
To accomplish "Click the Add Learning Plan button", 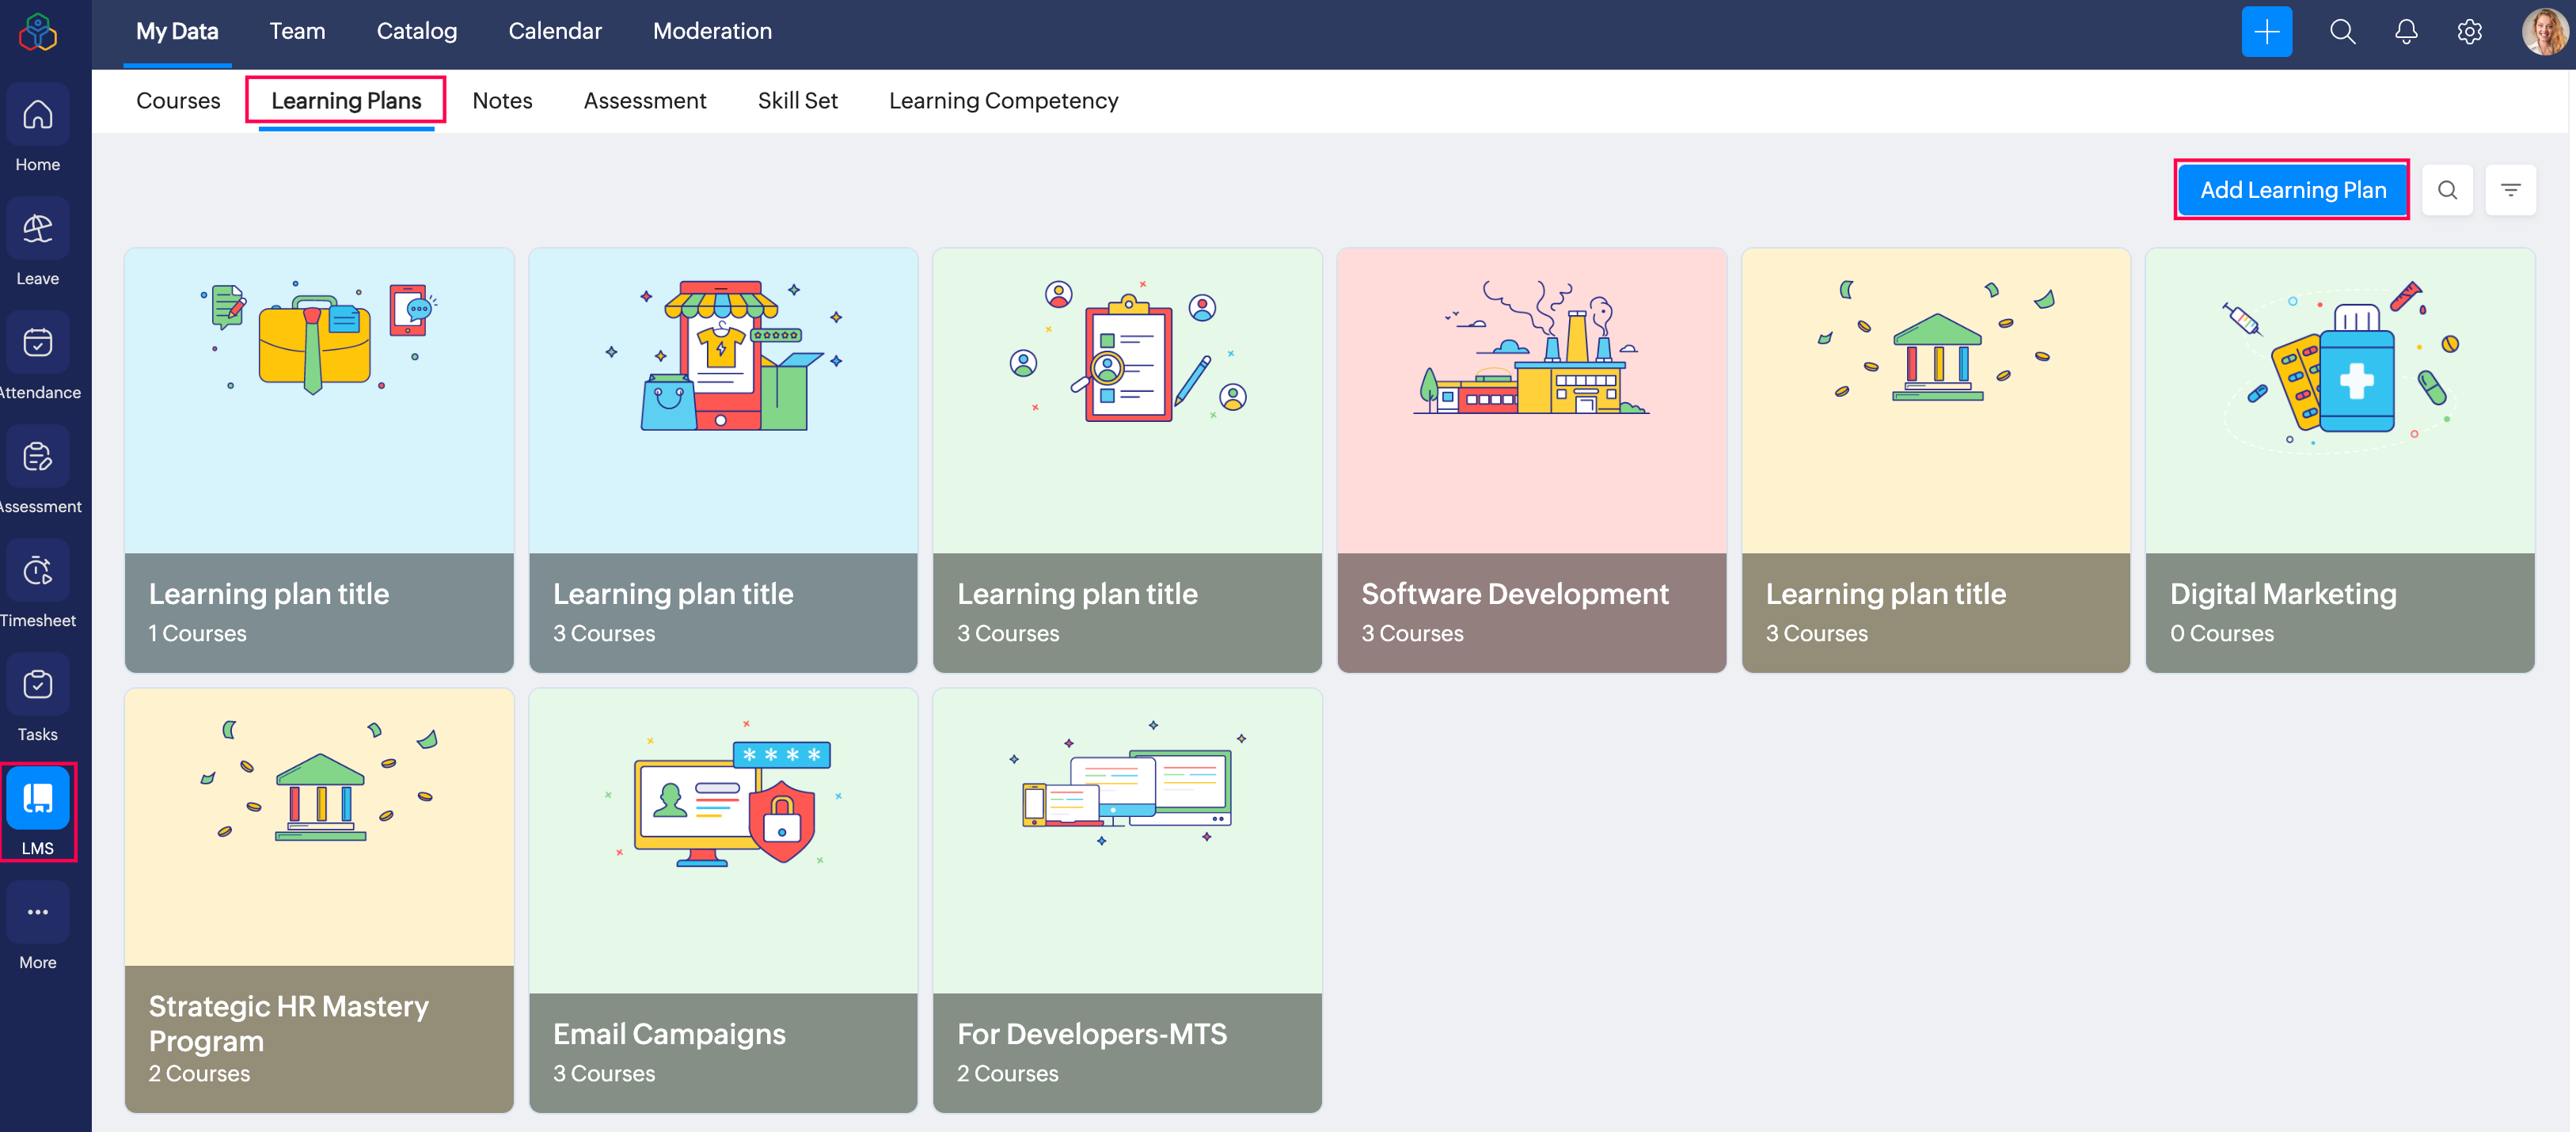I will pyautogui.click(x=2292, y=190).
